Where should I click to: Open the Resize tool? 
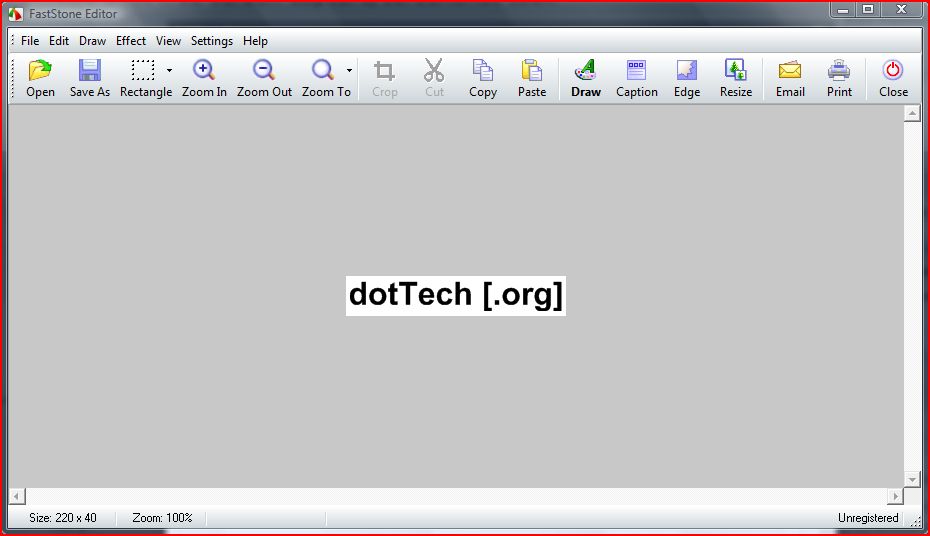point(736,71)
